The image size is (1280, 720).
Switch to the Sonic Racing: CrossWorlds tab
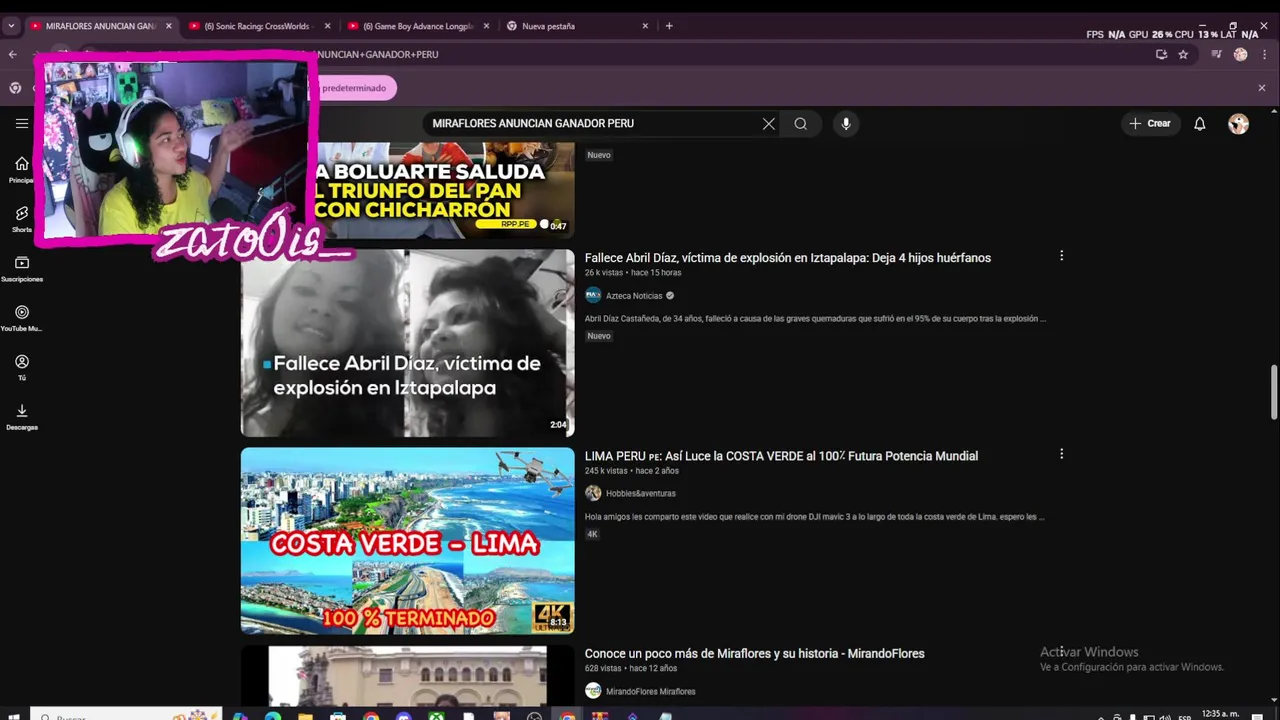[260, 26]
